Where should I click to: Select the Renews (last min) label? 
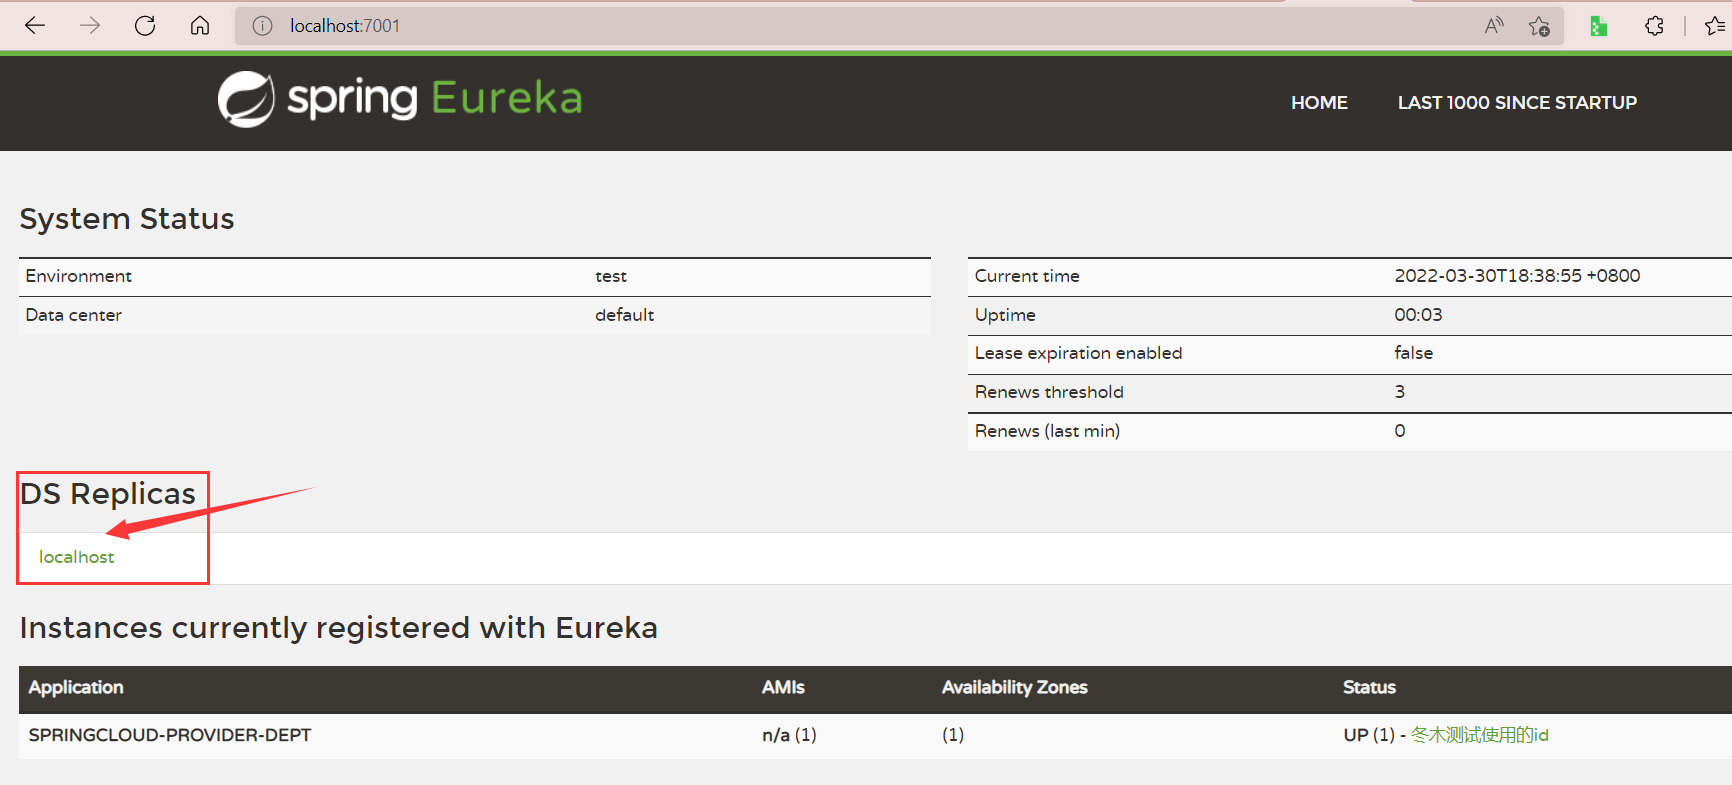(1047, 431)
